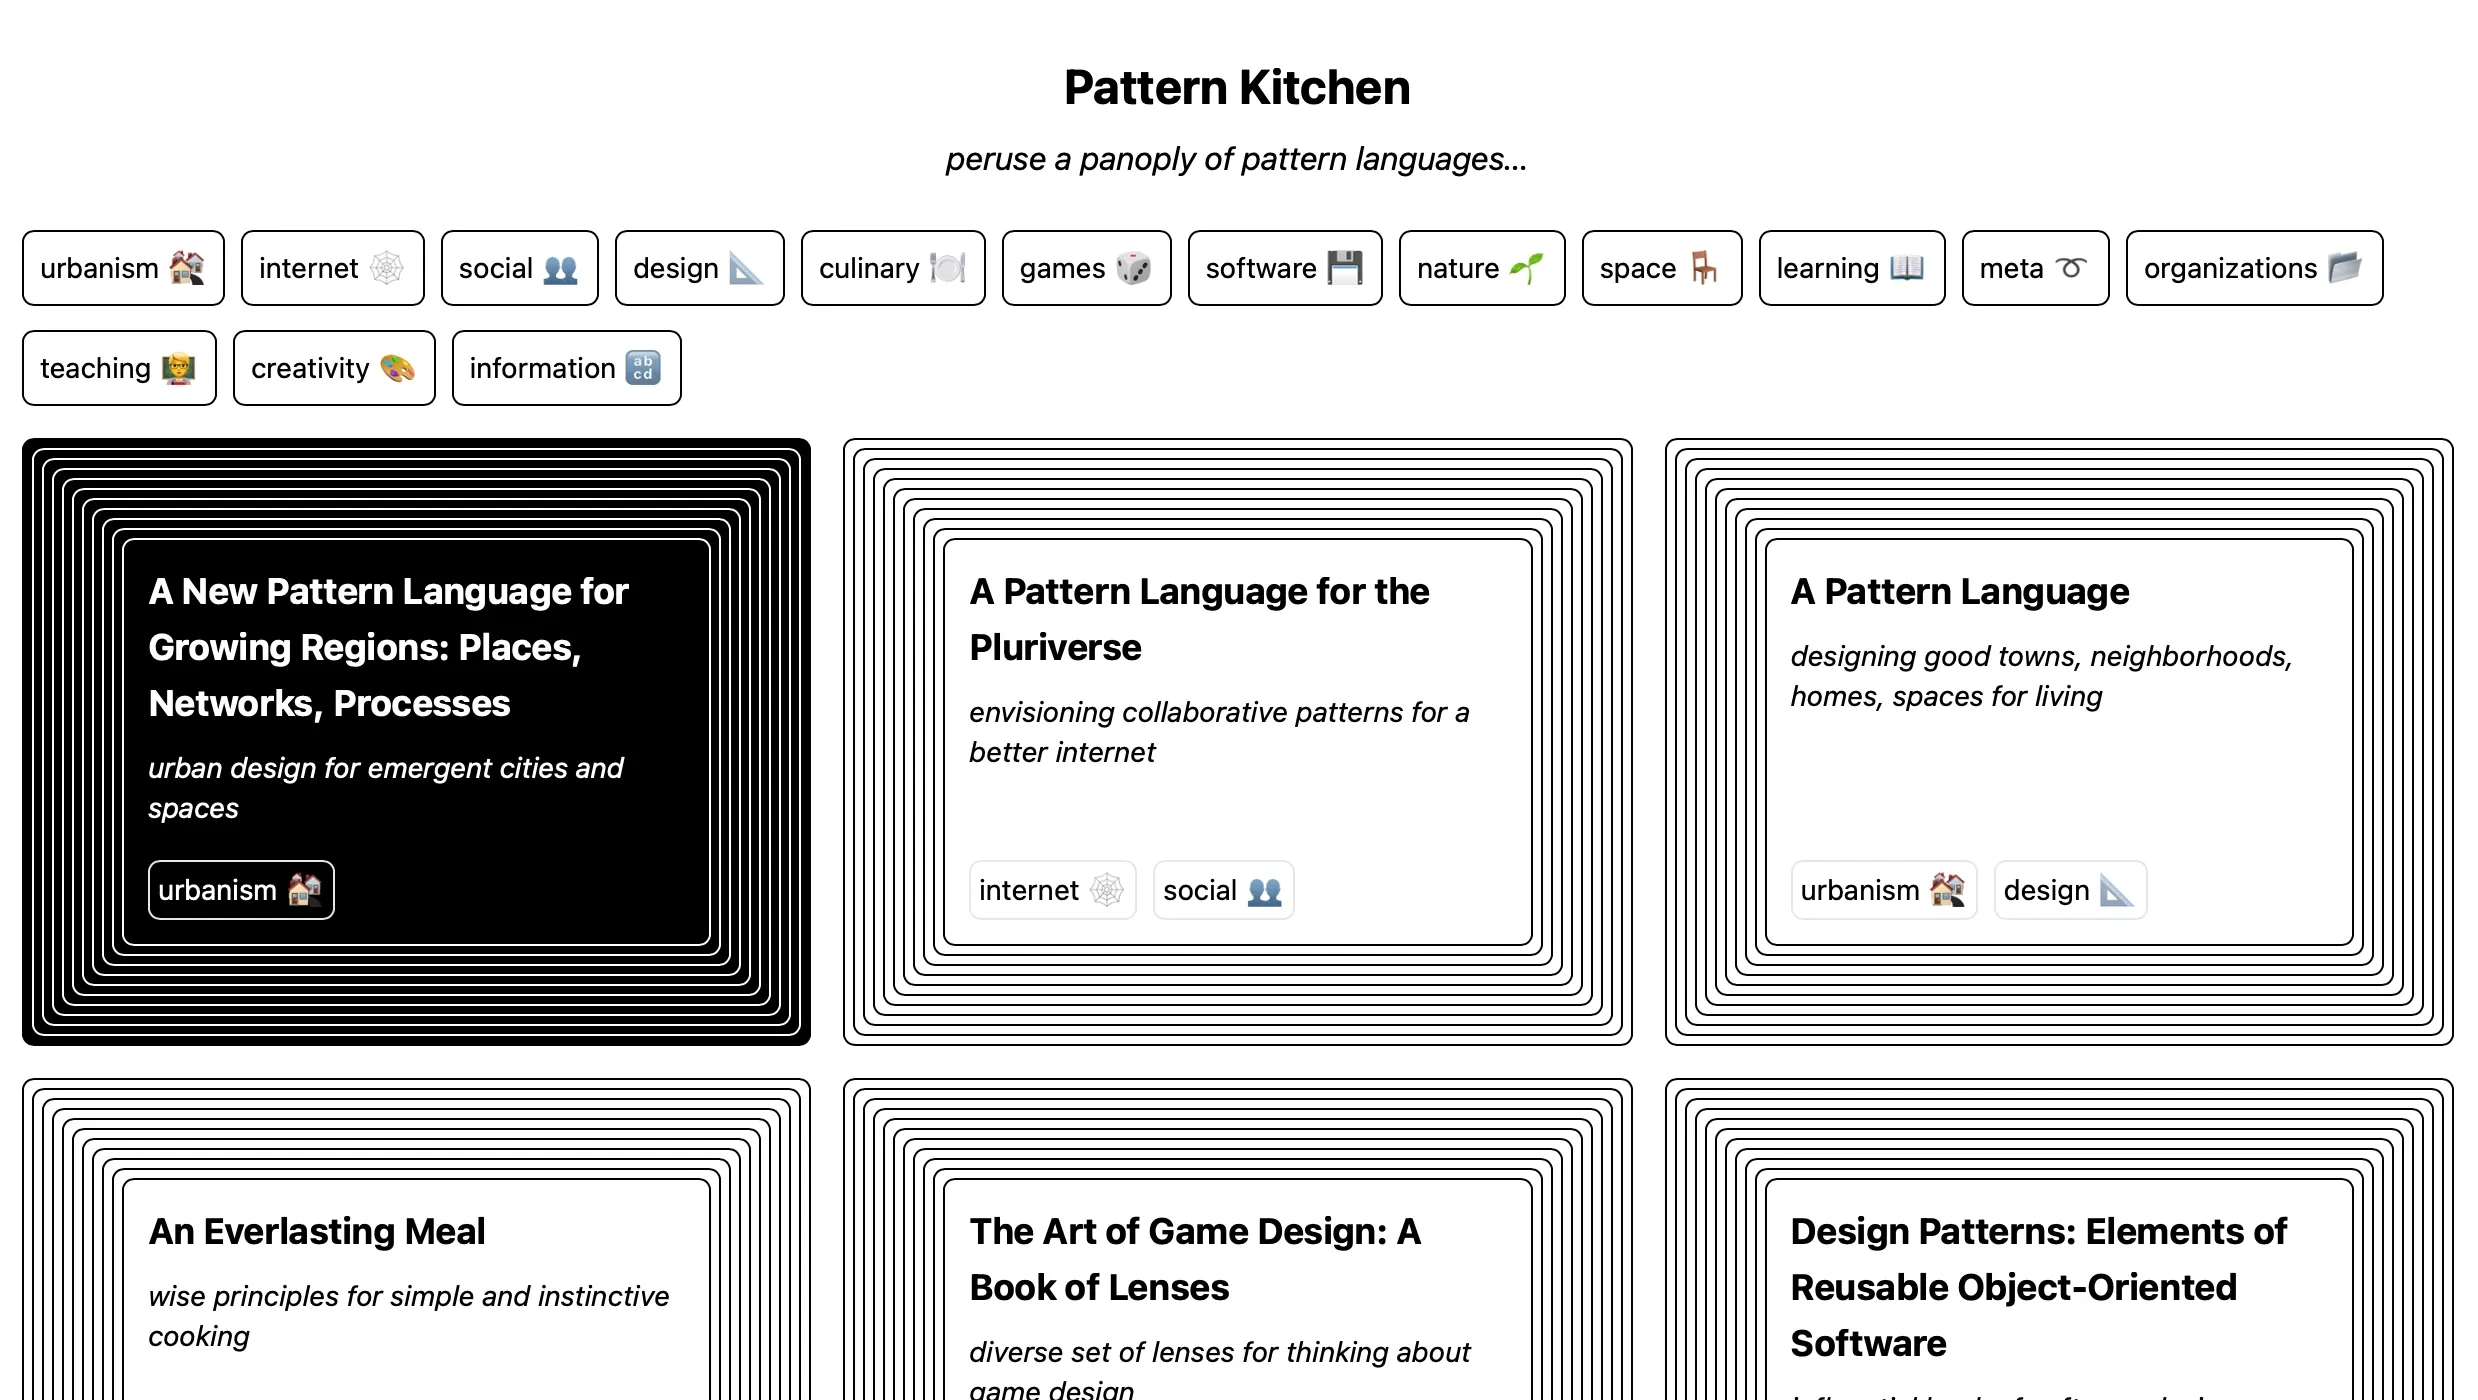Click the floppy disk software emoji

(1345, 268)
